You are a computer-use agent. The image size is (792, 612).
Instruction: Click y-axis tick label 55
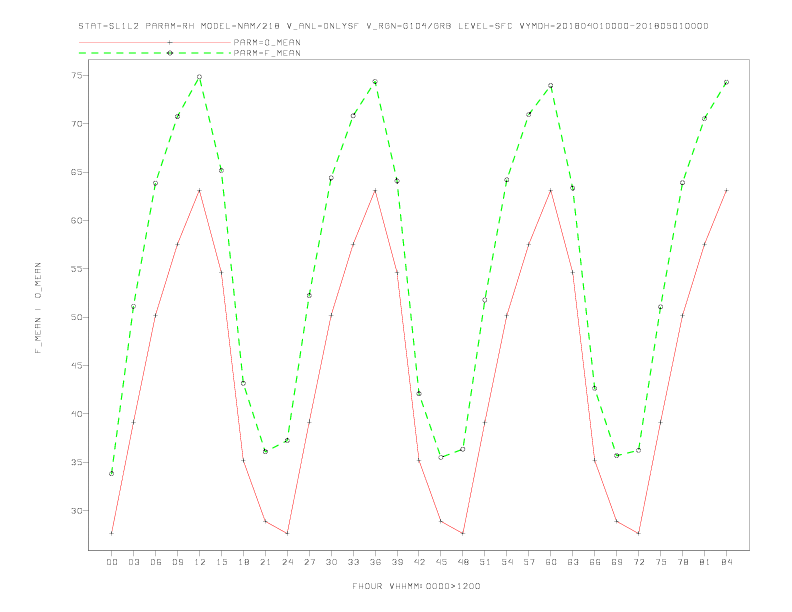pos(77,269)
